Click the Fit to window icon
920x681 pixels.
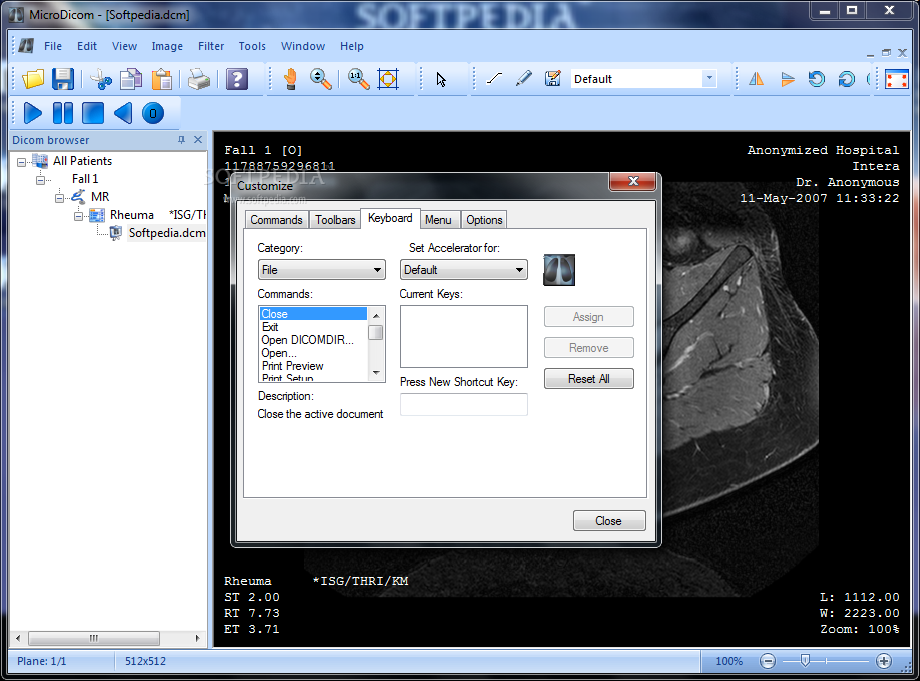tap(388, 79)
